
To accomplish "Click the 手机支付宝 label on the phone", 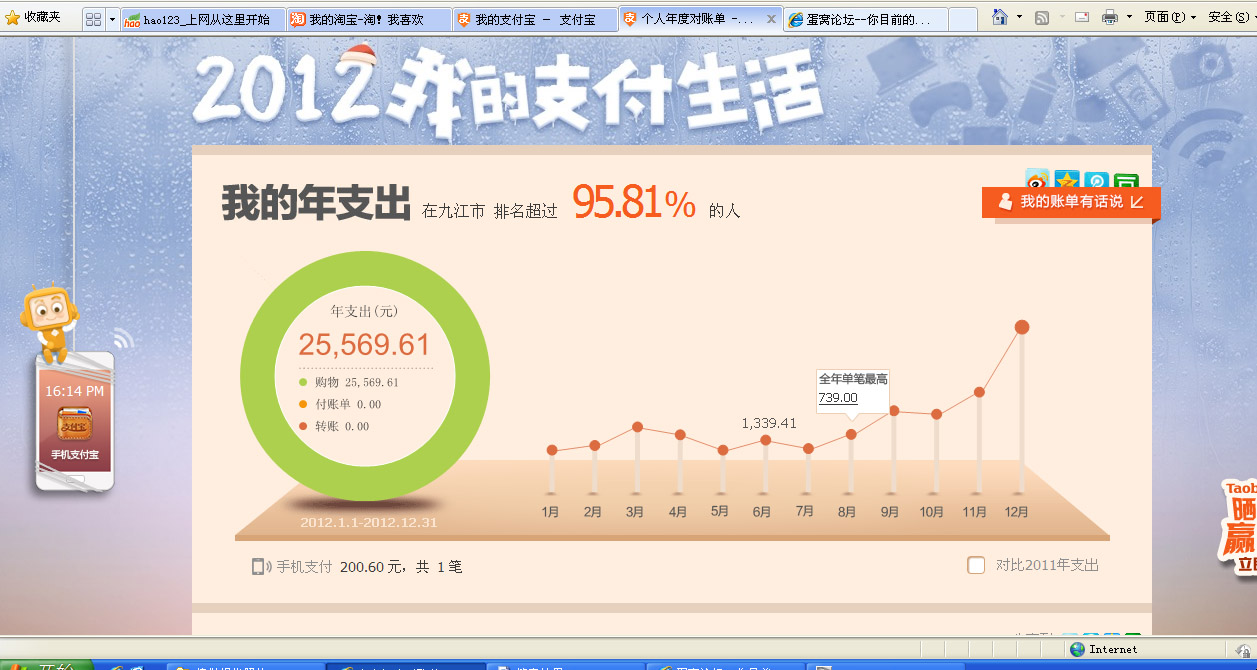I will coord(75,455).
